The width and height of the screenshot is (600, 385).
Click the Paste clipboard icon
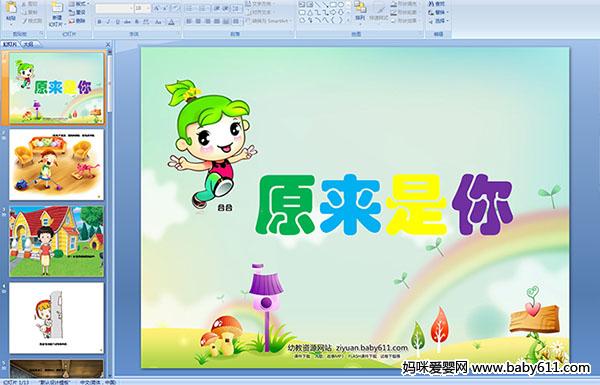pos(11,10)
